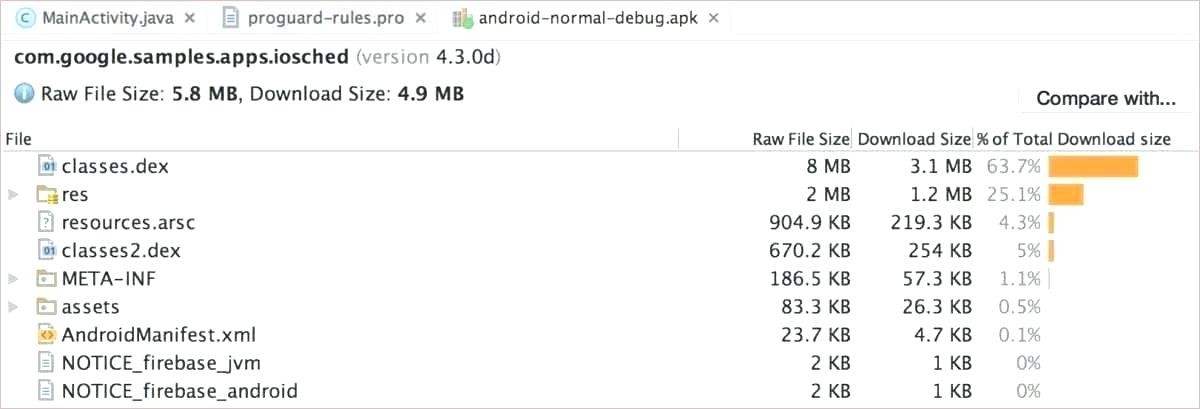Image resolution: width=1200 pixels, height=409 pixels.
Task: Click the classes.dex file icon
Action: click(x=47, y=166)
